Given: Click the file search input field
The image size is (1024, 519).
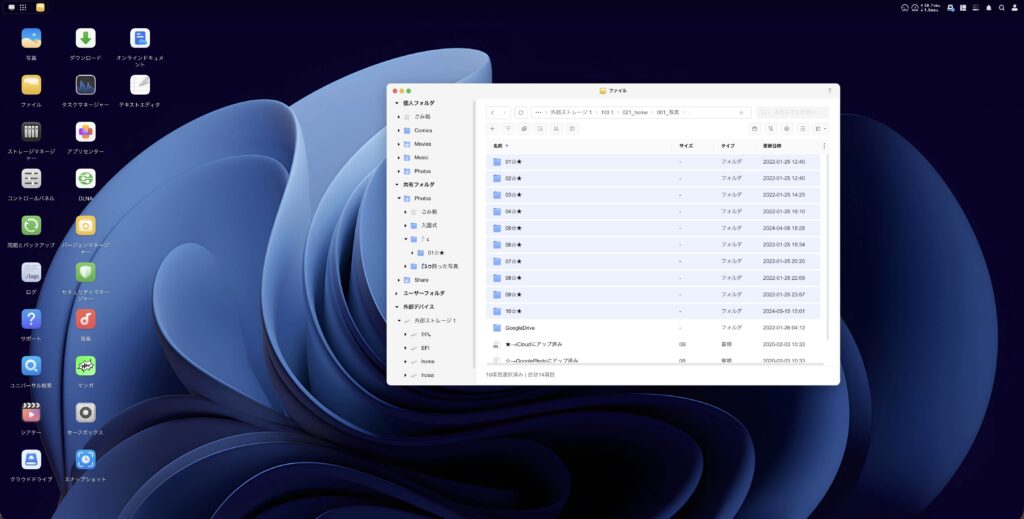Looking at the screenshot, I should click(792, 113).
